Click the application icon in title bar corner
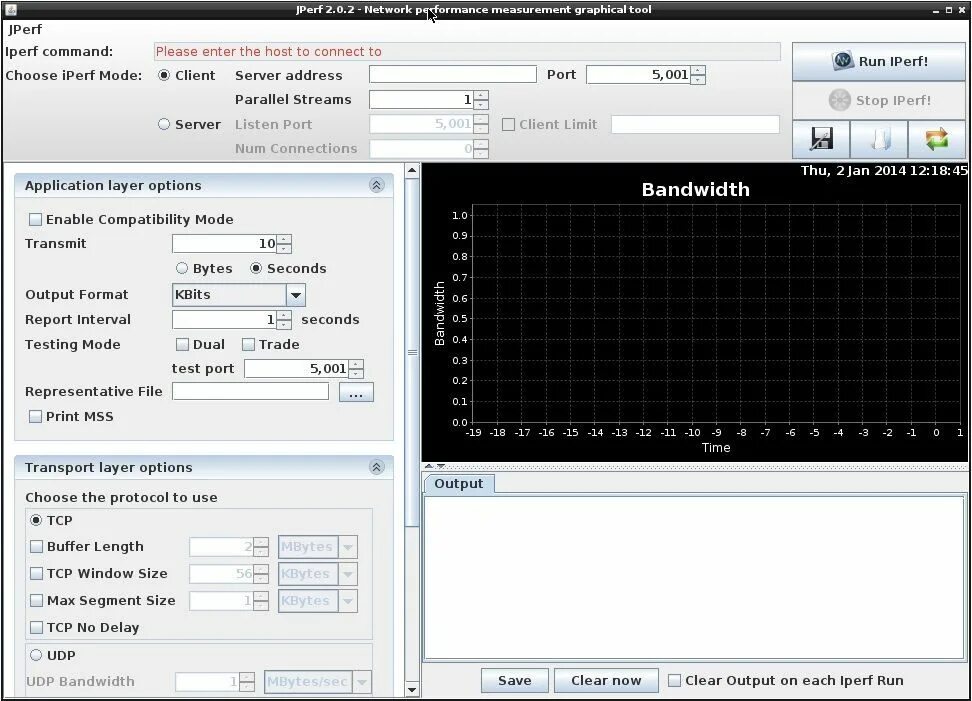 (11, 9)
